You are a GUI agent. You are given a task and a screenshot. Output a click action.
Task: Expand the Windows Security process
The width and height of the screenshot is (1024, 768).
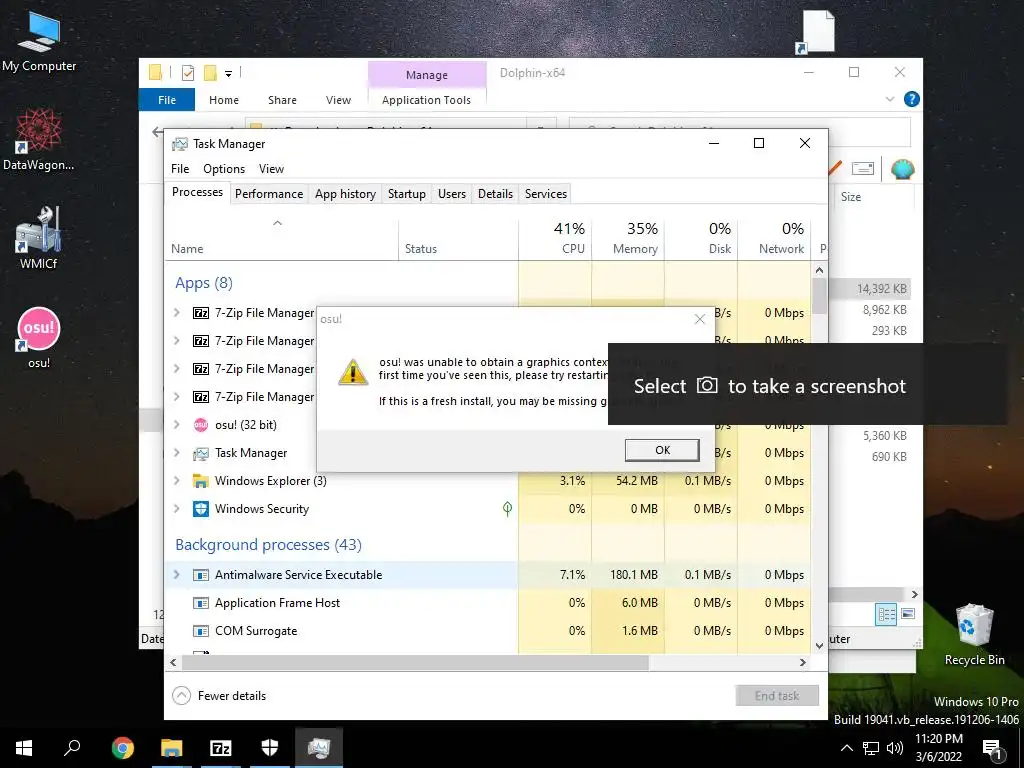(176, 509)
